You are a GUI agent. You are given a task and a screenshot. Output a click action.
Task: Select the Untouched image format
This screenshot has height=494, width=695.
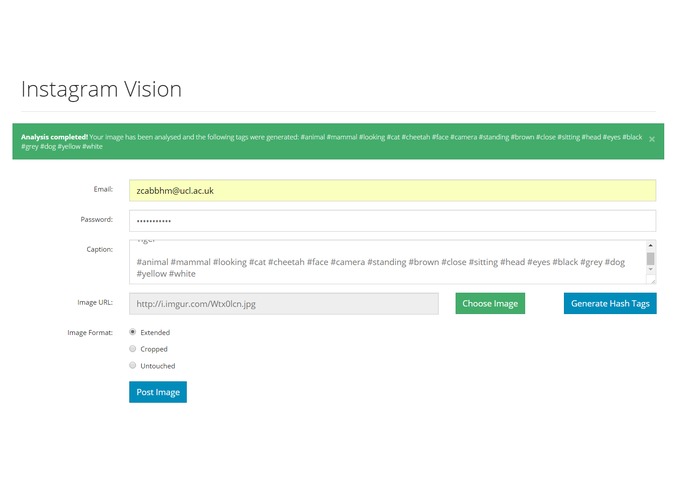tap(133, 366)
